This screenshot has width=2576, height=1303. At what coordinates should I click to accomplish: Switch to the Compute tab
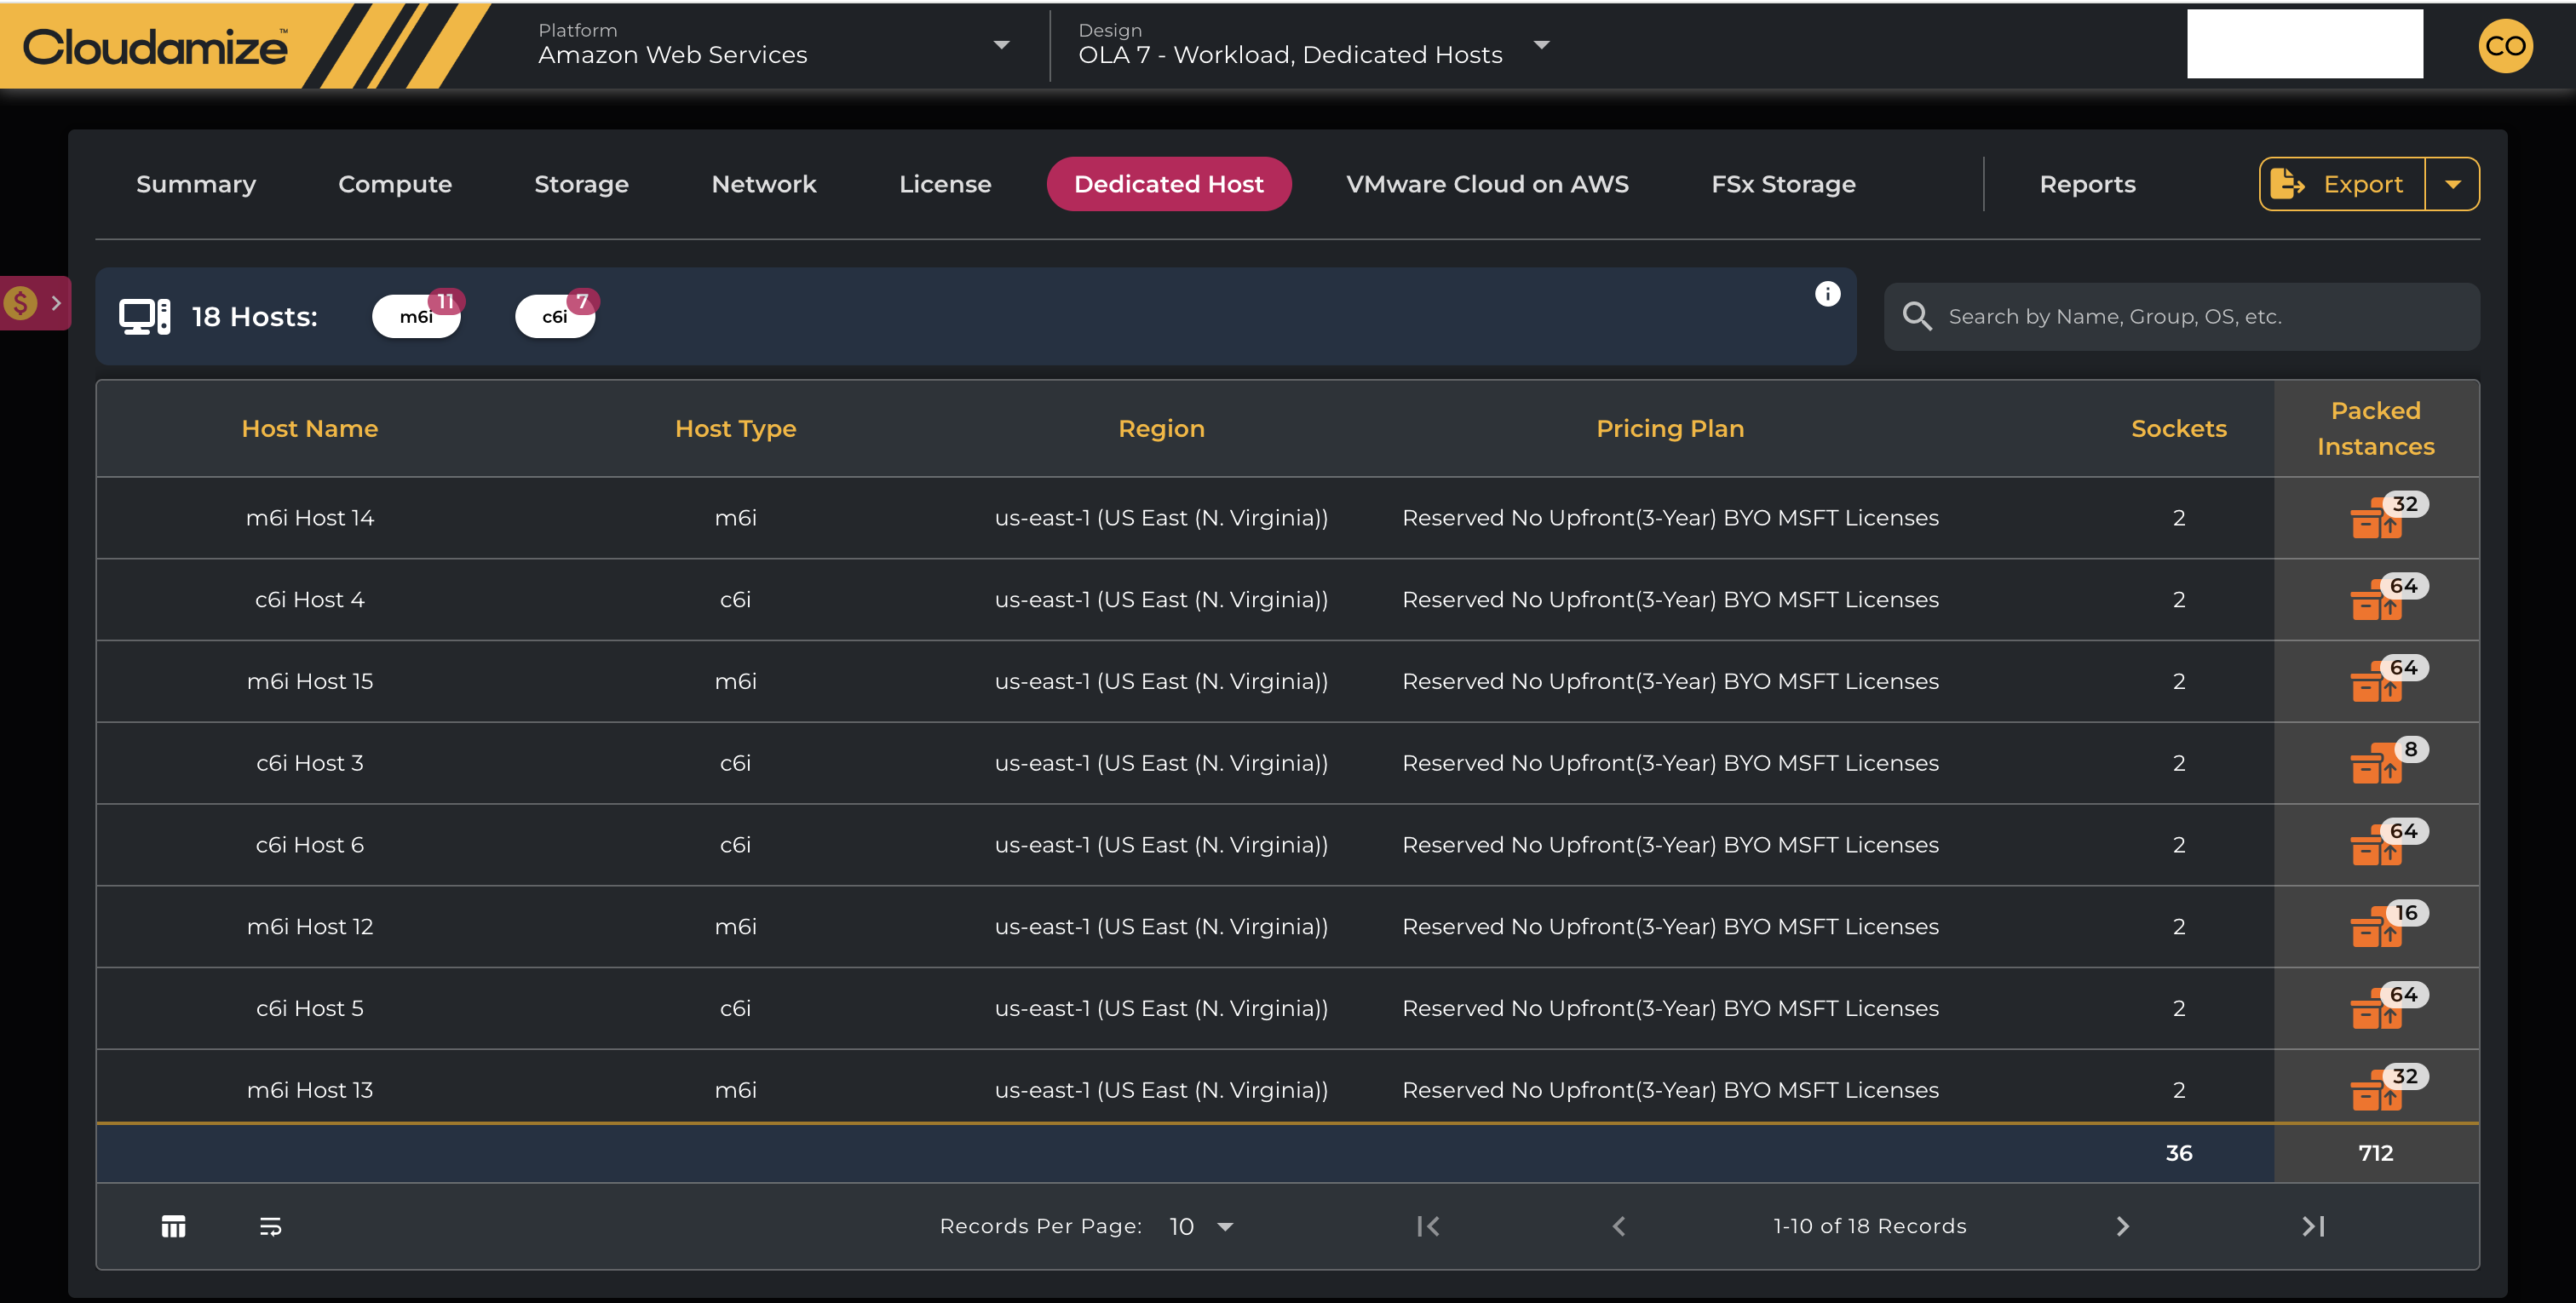[395, 184]
